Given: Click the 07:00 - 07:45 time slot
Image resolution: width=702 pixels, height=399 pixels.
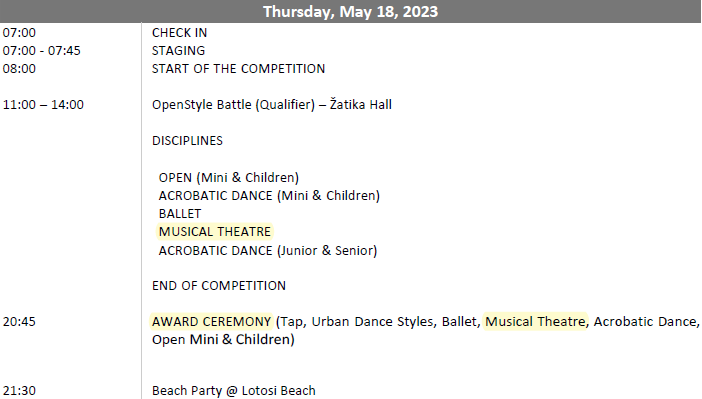Looking at the screenshot, I should click(42, 51).
